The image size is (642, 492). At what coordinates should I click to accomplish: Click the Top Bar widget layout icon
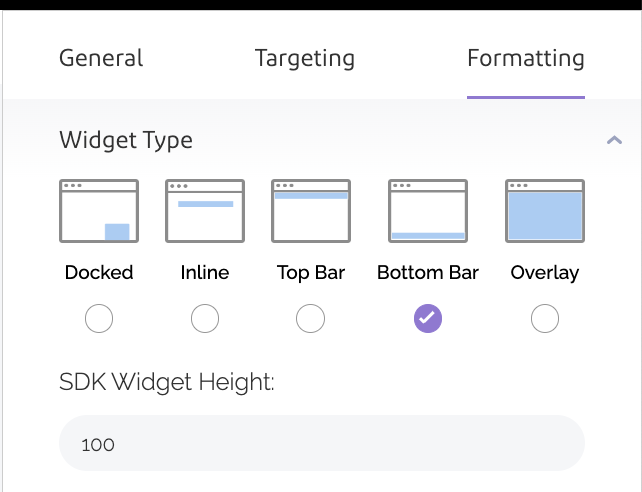click(311, 211)
